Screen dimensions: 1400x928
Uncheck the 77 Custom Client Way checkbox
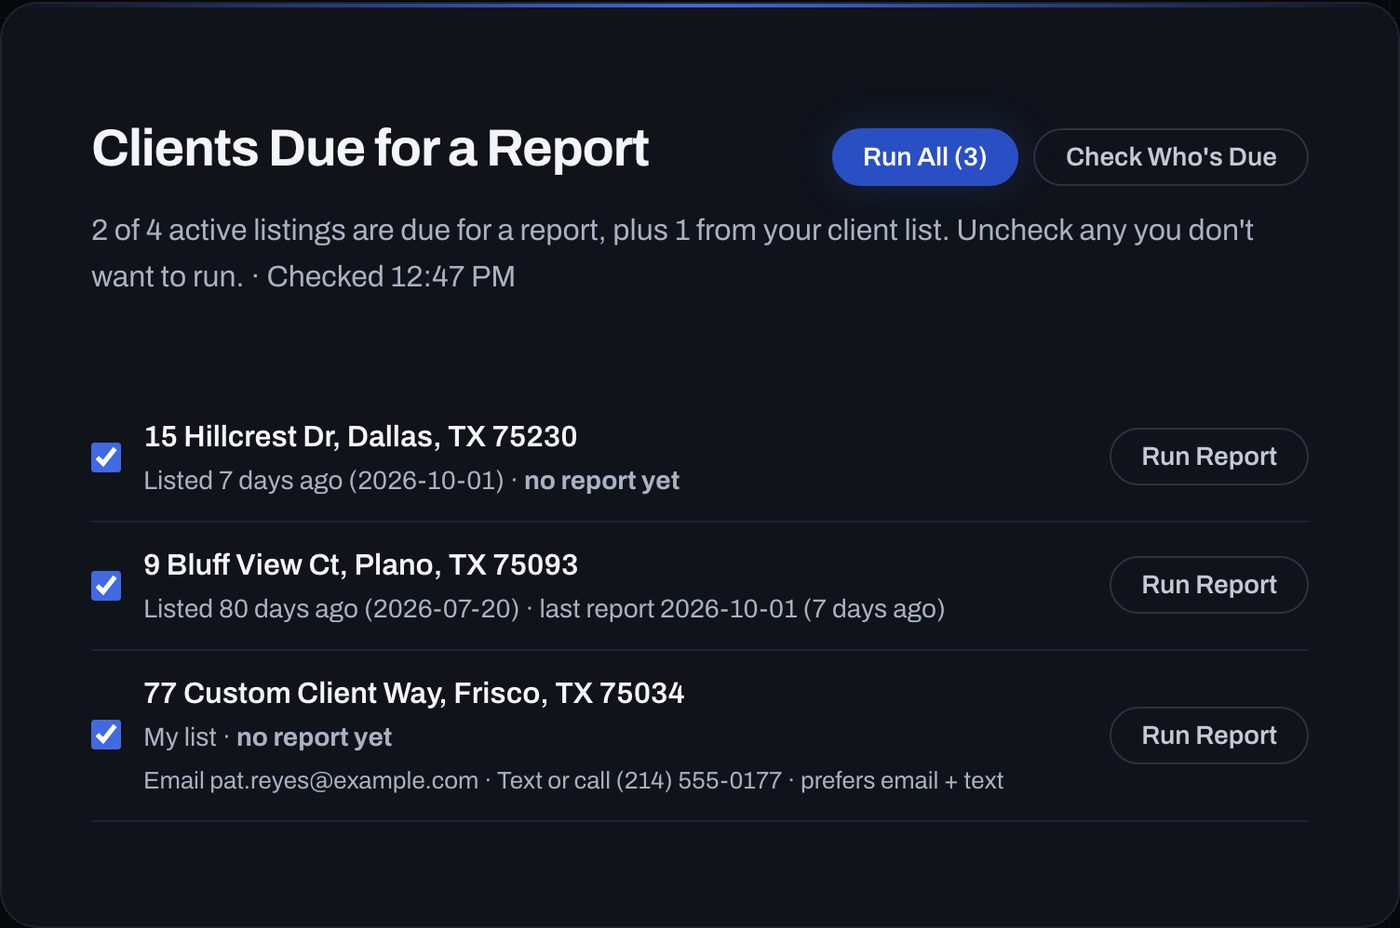click(x=106, y=735)
